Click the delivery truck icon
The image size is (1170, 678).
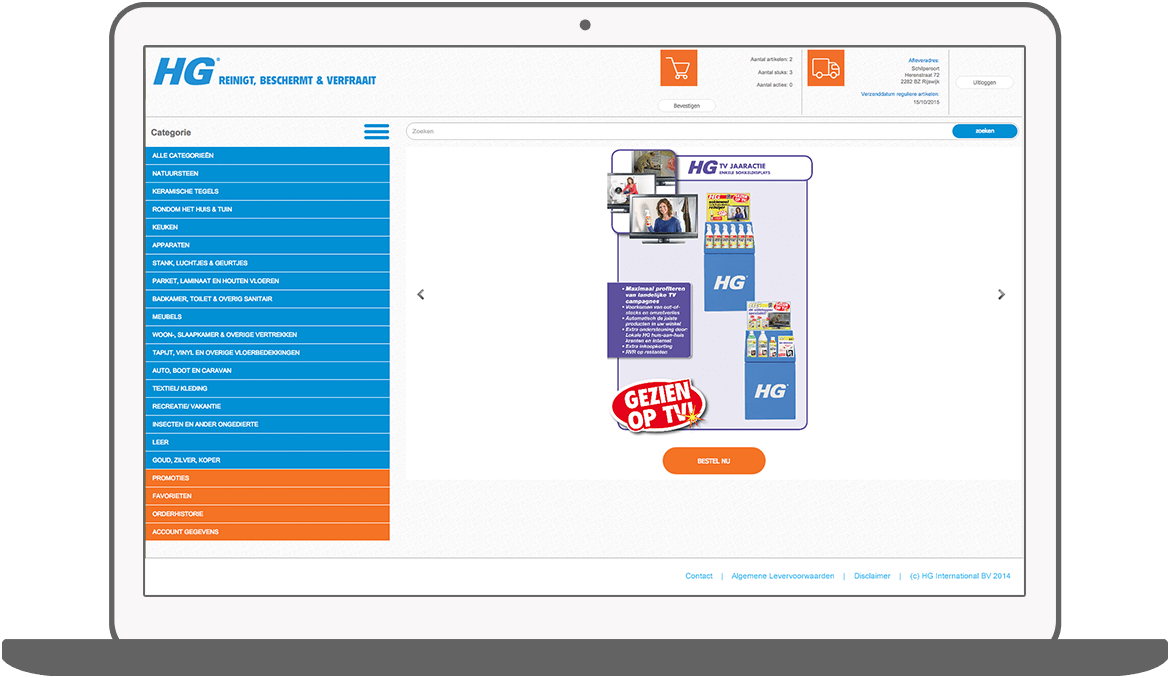[825, 68]
